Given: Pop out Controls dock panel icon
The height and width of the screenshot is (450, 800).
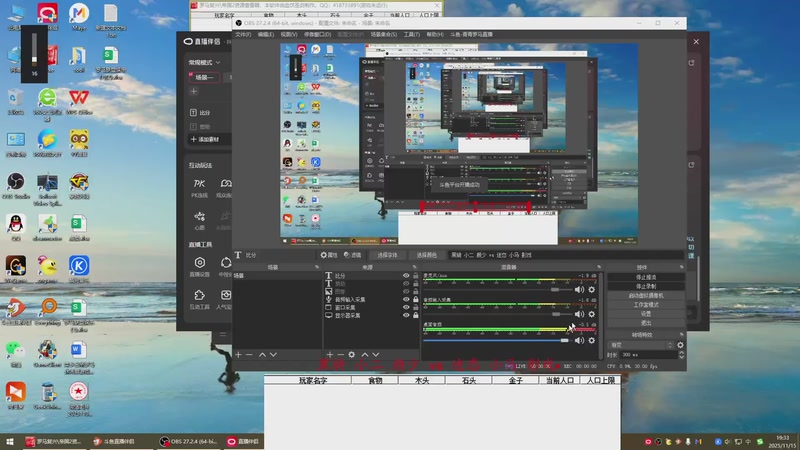Looking at the screenshot, I should [682, 267].
